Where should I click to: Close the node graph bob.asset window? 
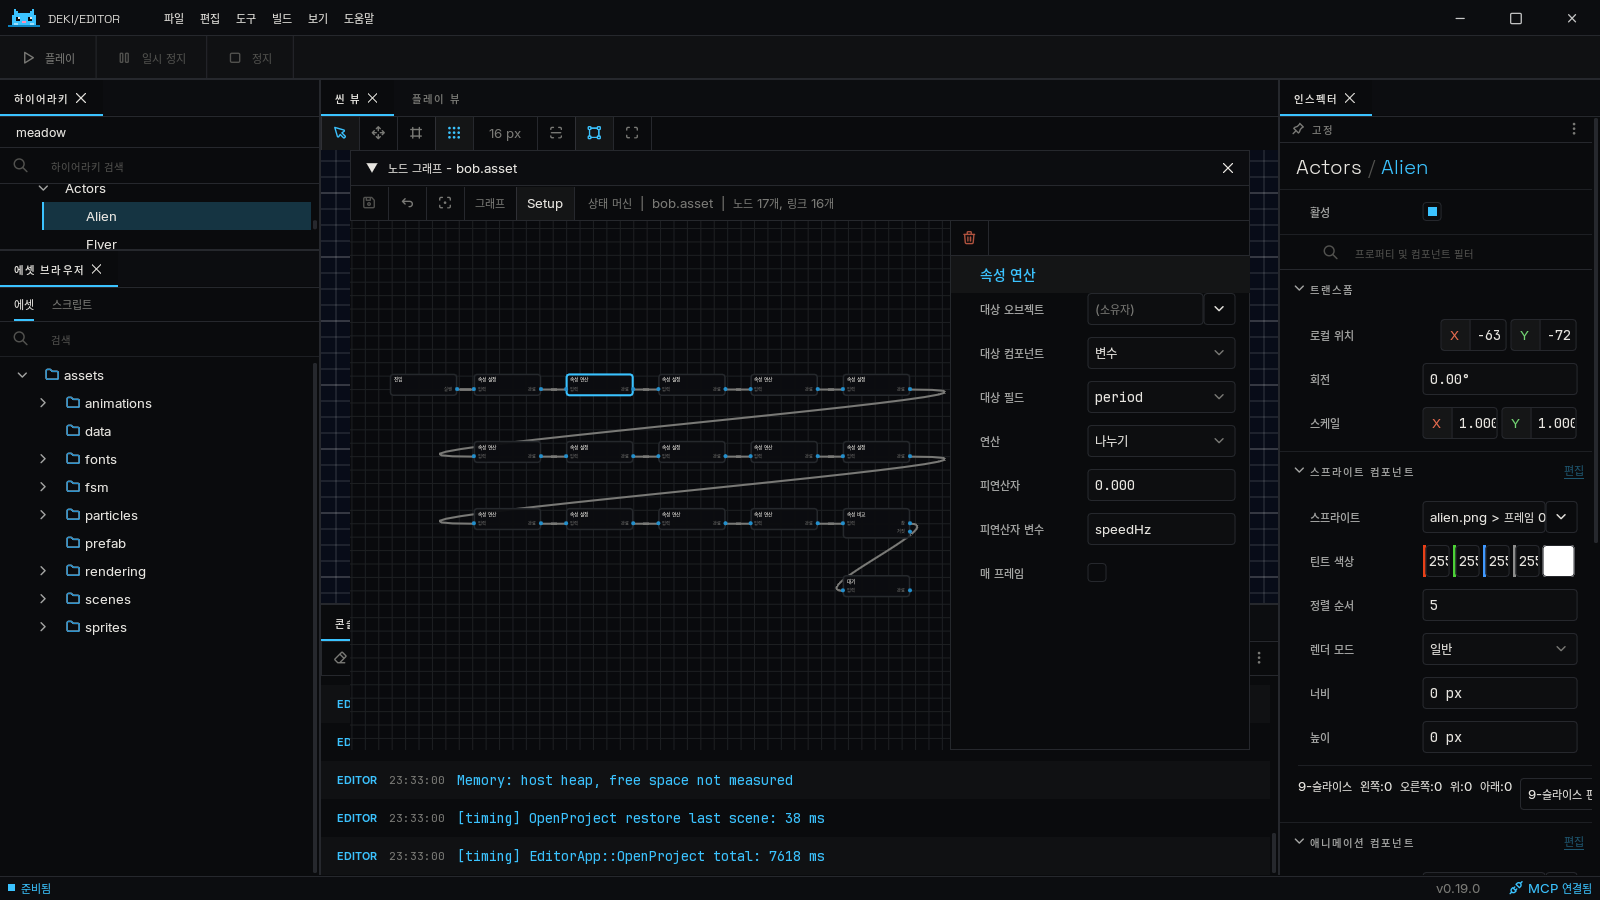coord(1228,168)
